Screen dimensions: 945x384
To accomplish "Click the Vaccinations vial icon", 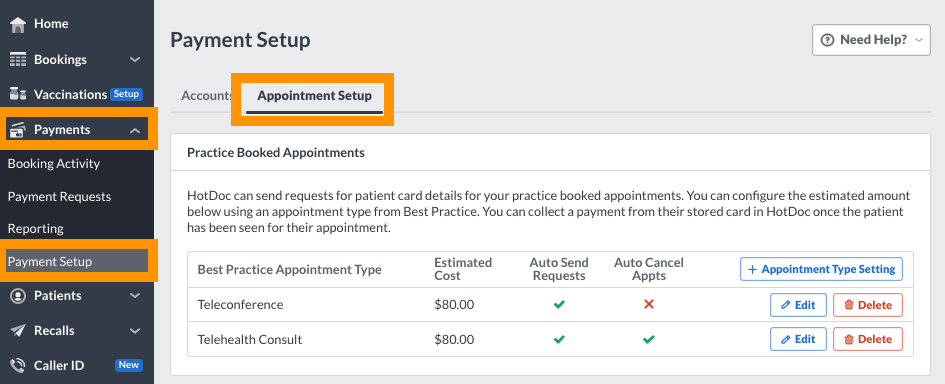I will pos(18,94).
